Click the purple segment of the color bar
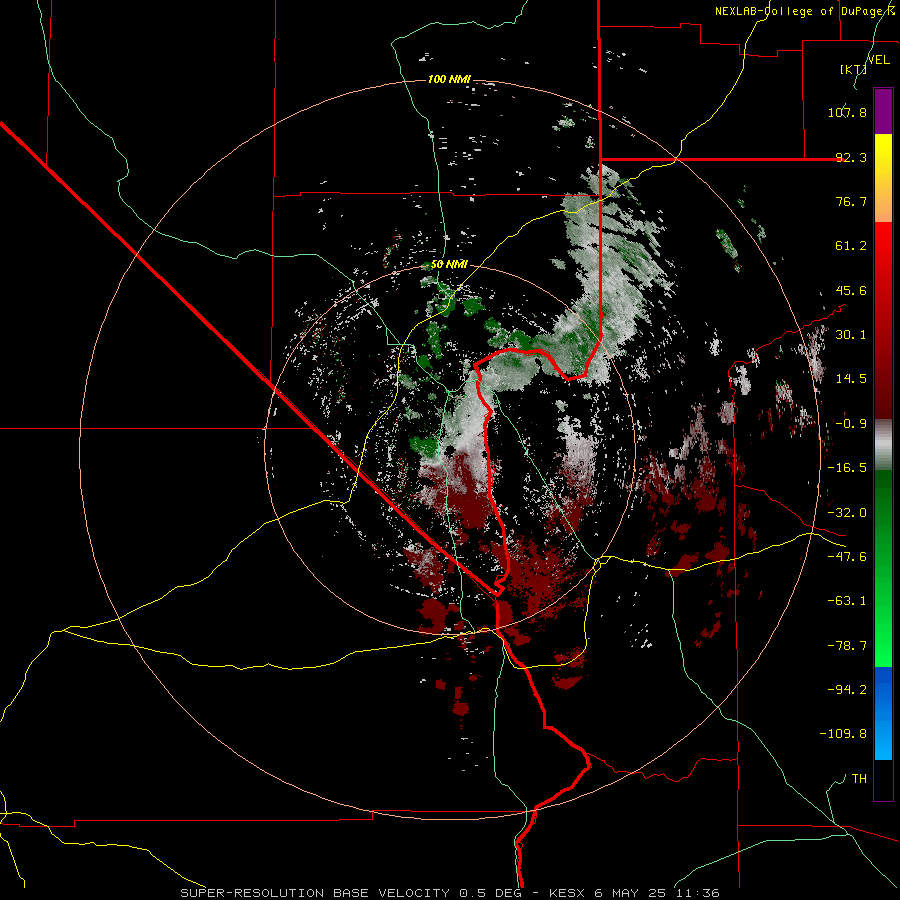Screen dimensions: 900x900 click(x=883, y=112)
